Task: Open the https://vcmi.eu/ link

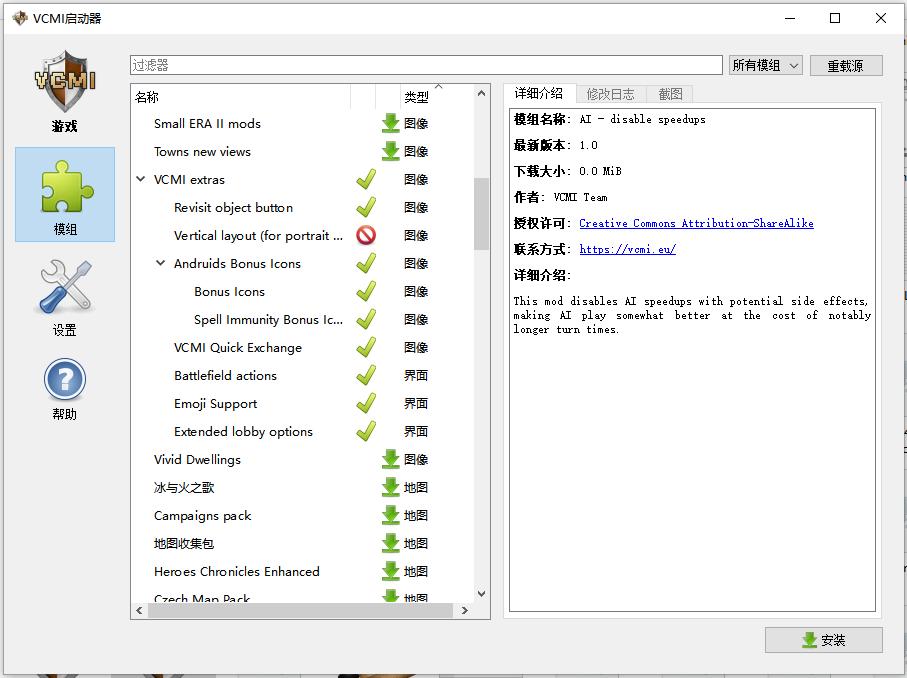Action: (628, 249)
